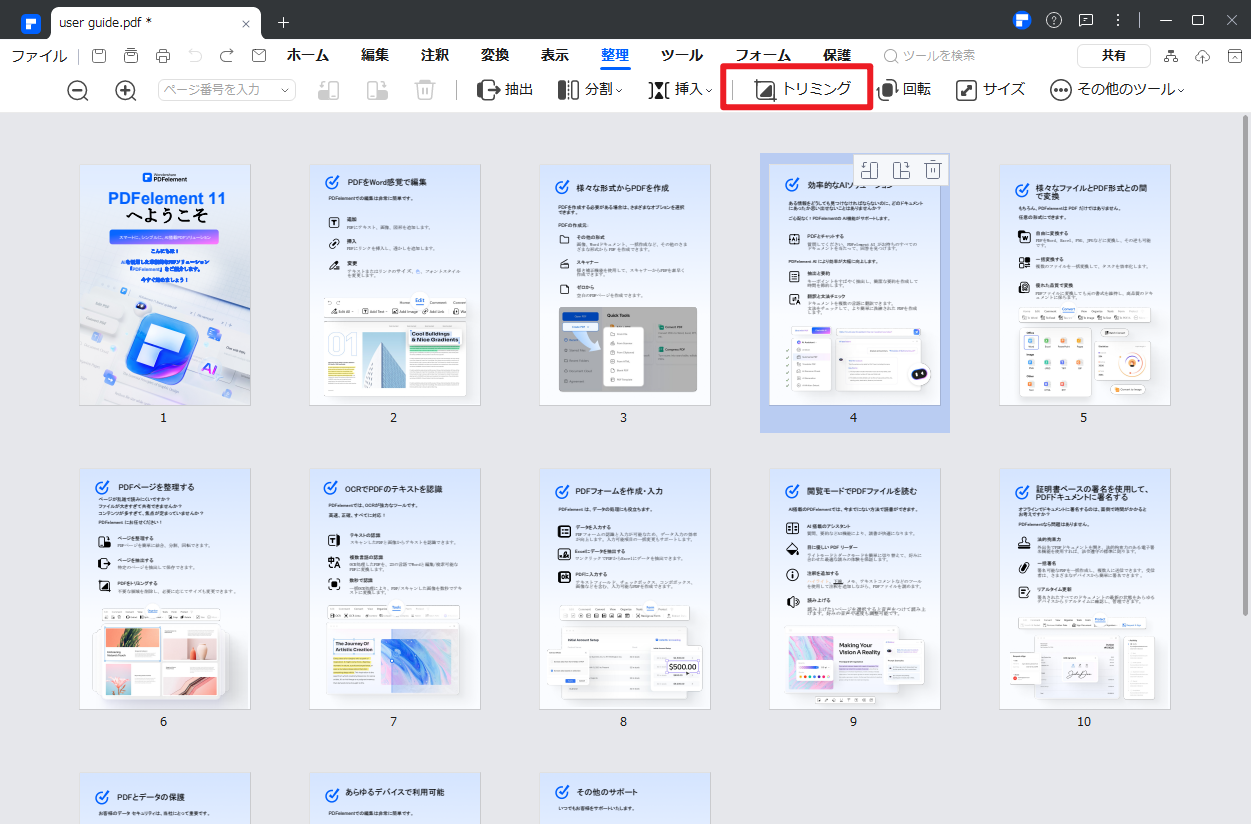
Task: Switch to the ホーム tab
Action: (308, 56)
